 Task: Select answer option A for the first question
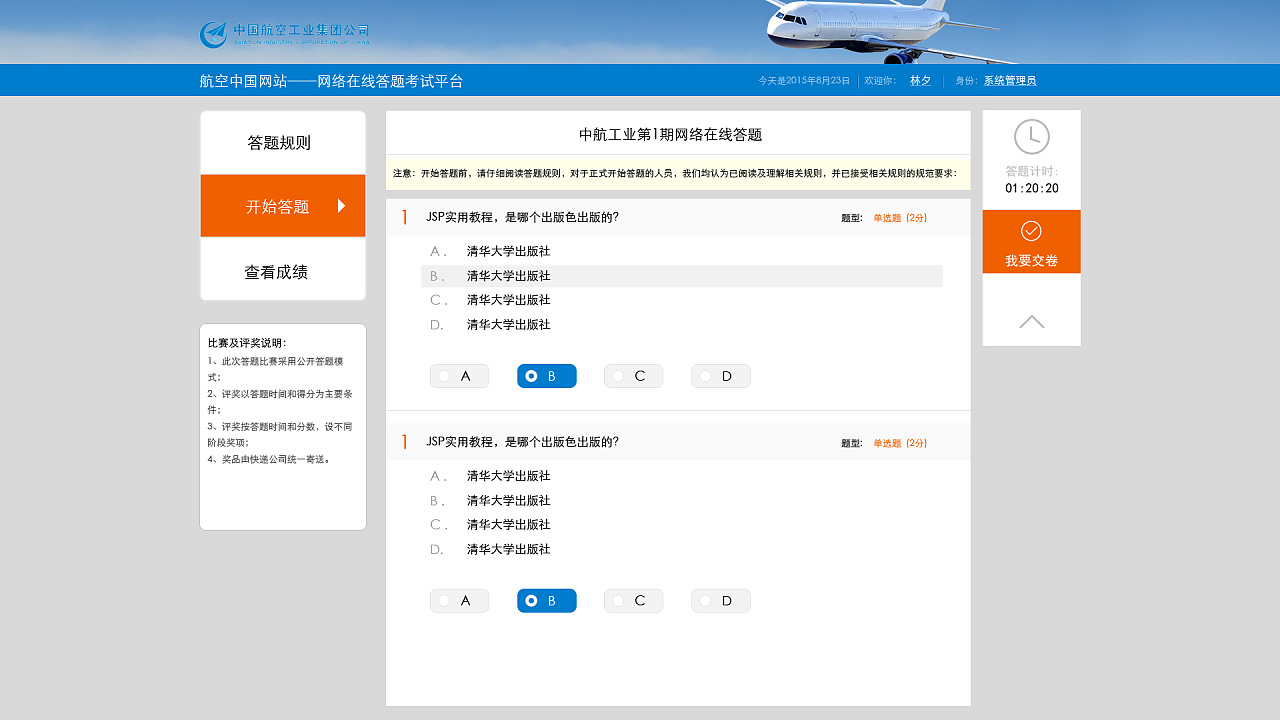pos(459,375)
